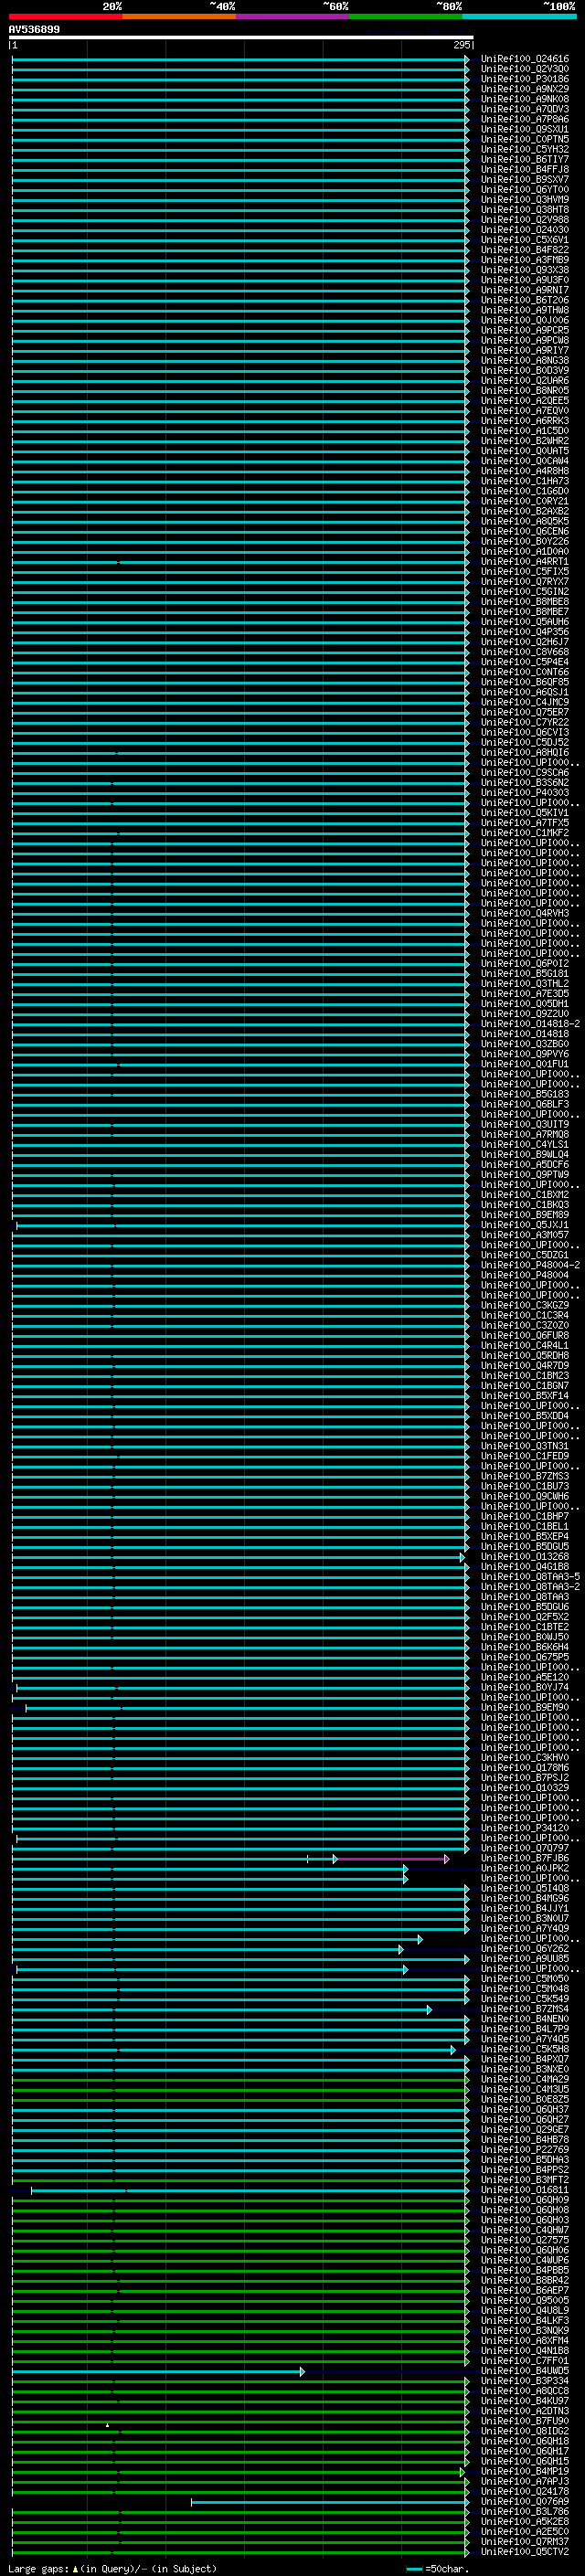Select label UniRef100_O24030
585x2576 pixels.
(525, 230)
